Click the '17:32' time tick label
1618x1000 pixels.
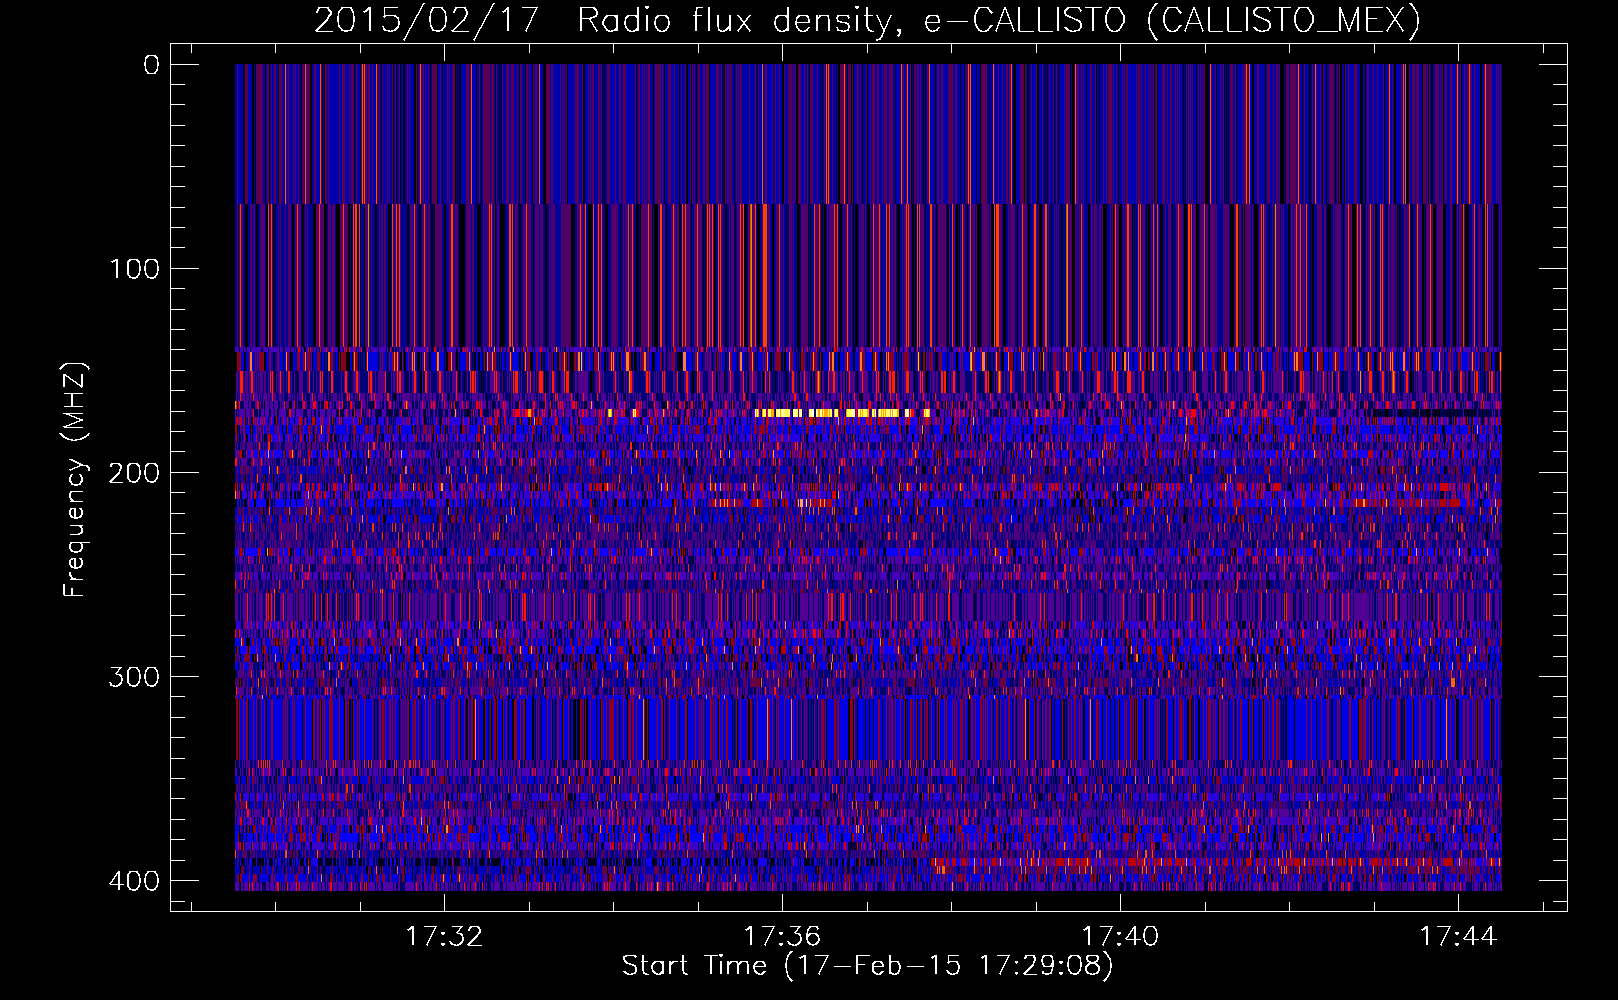click(x=444, y=936)
